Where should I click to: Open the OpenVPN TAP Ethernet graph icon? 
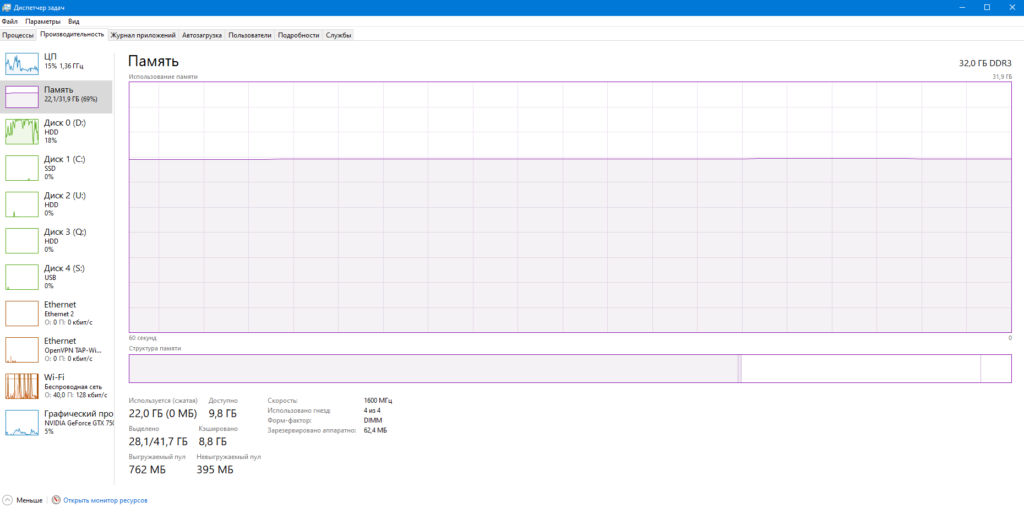[22, 350]
